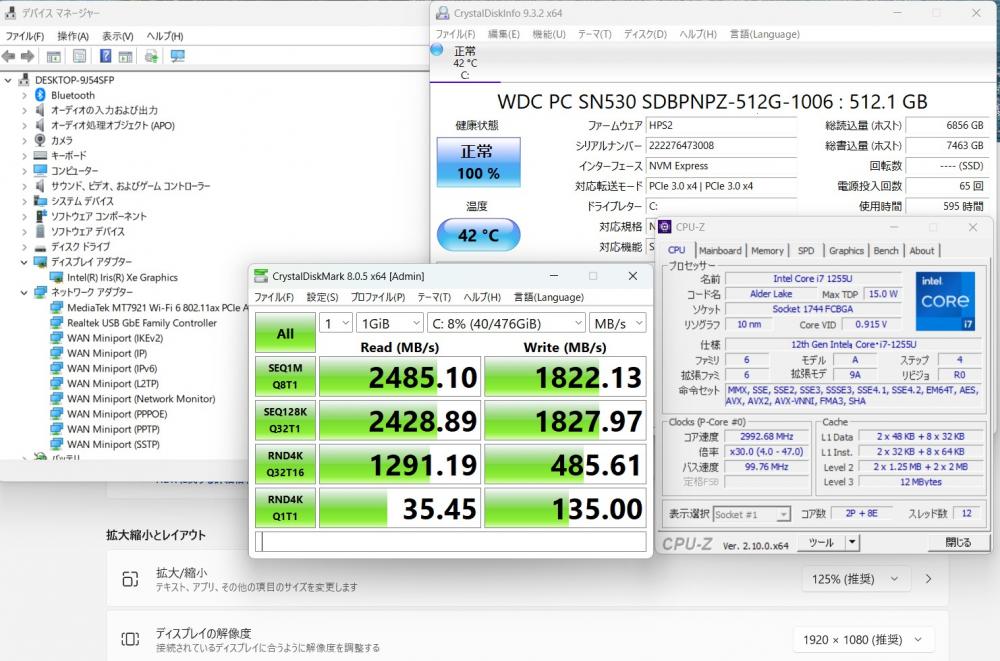Open the test size dropdown showing 1GiB
The width and height of the screenshot is (1000, 661).
coord(389,323)
